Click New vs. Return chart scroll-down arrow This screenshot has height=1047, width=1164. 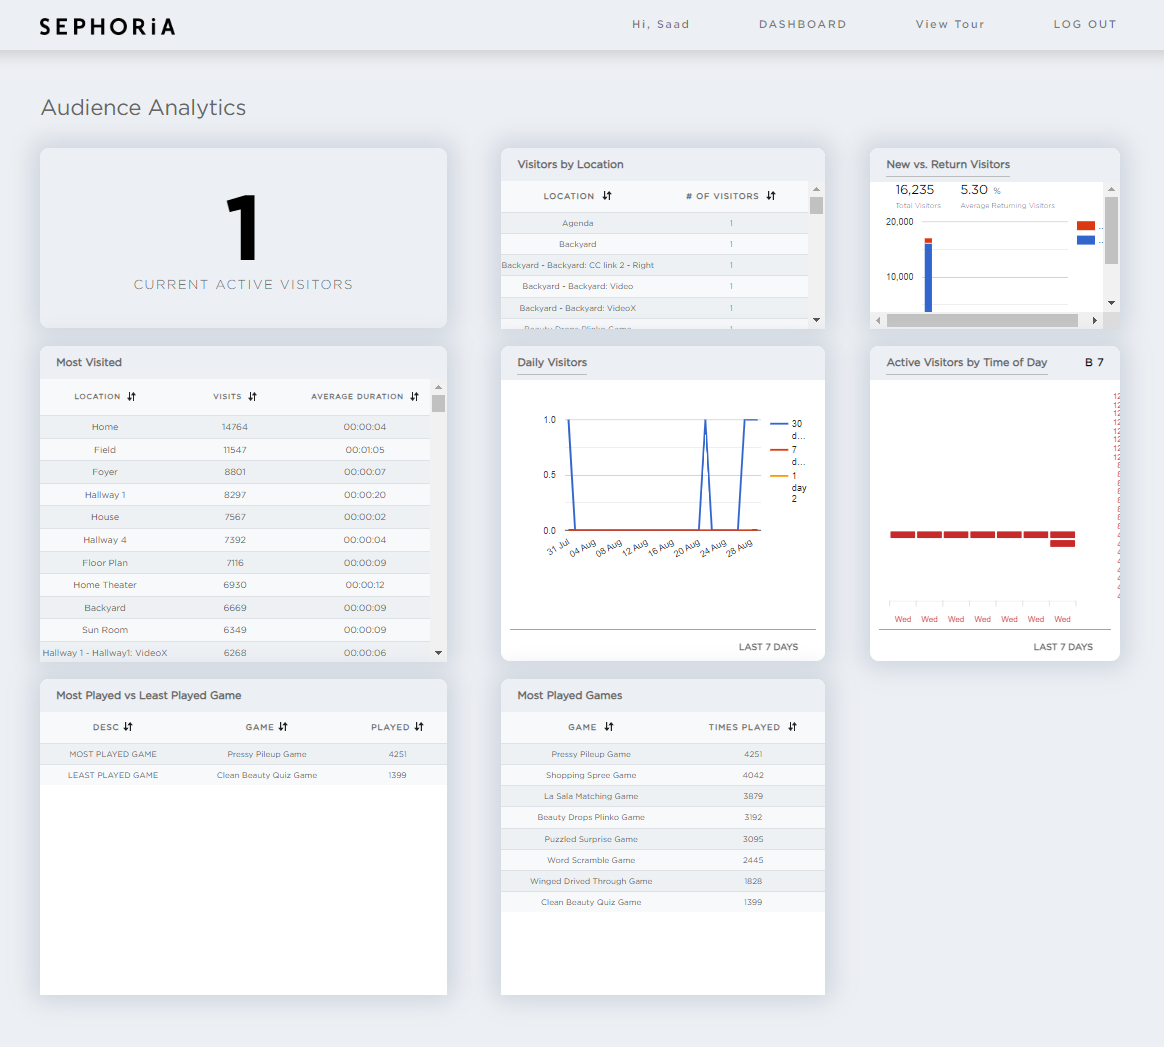pyautogui.click(x=1111, y=303)
